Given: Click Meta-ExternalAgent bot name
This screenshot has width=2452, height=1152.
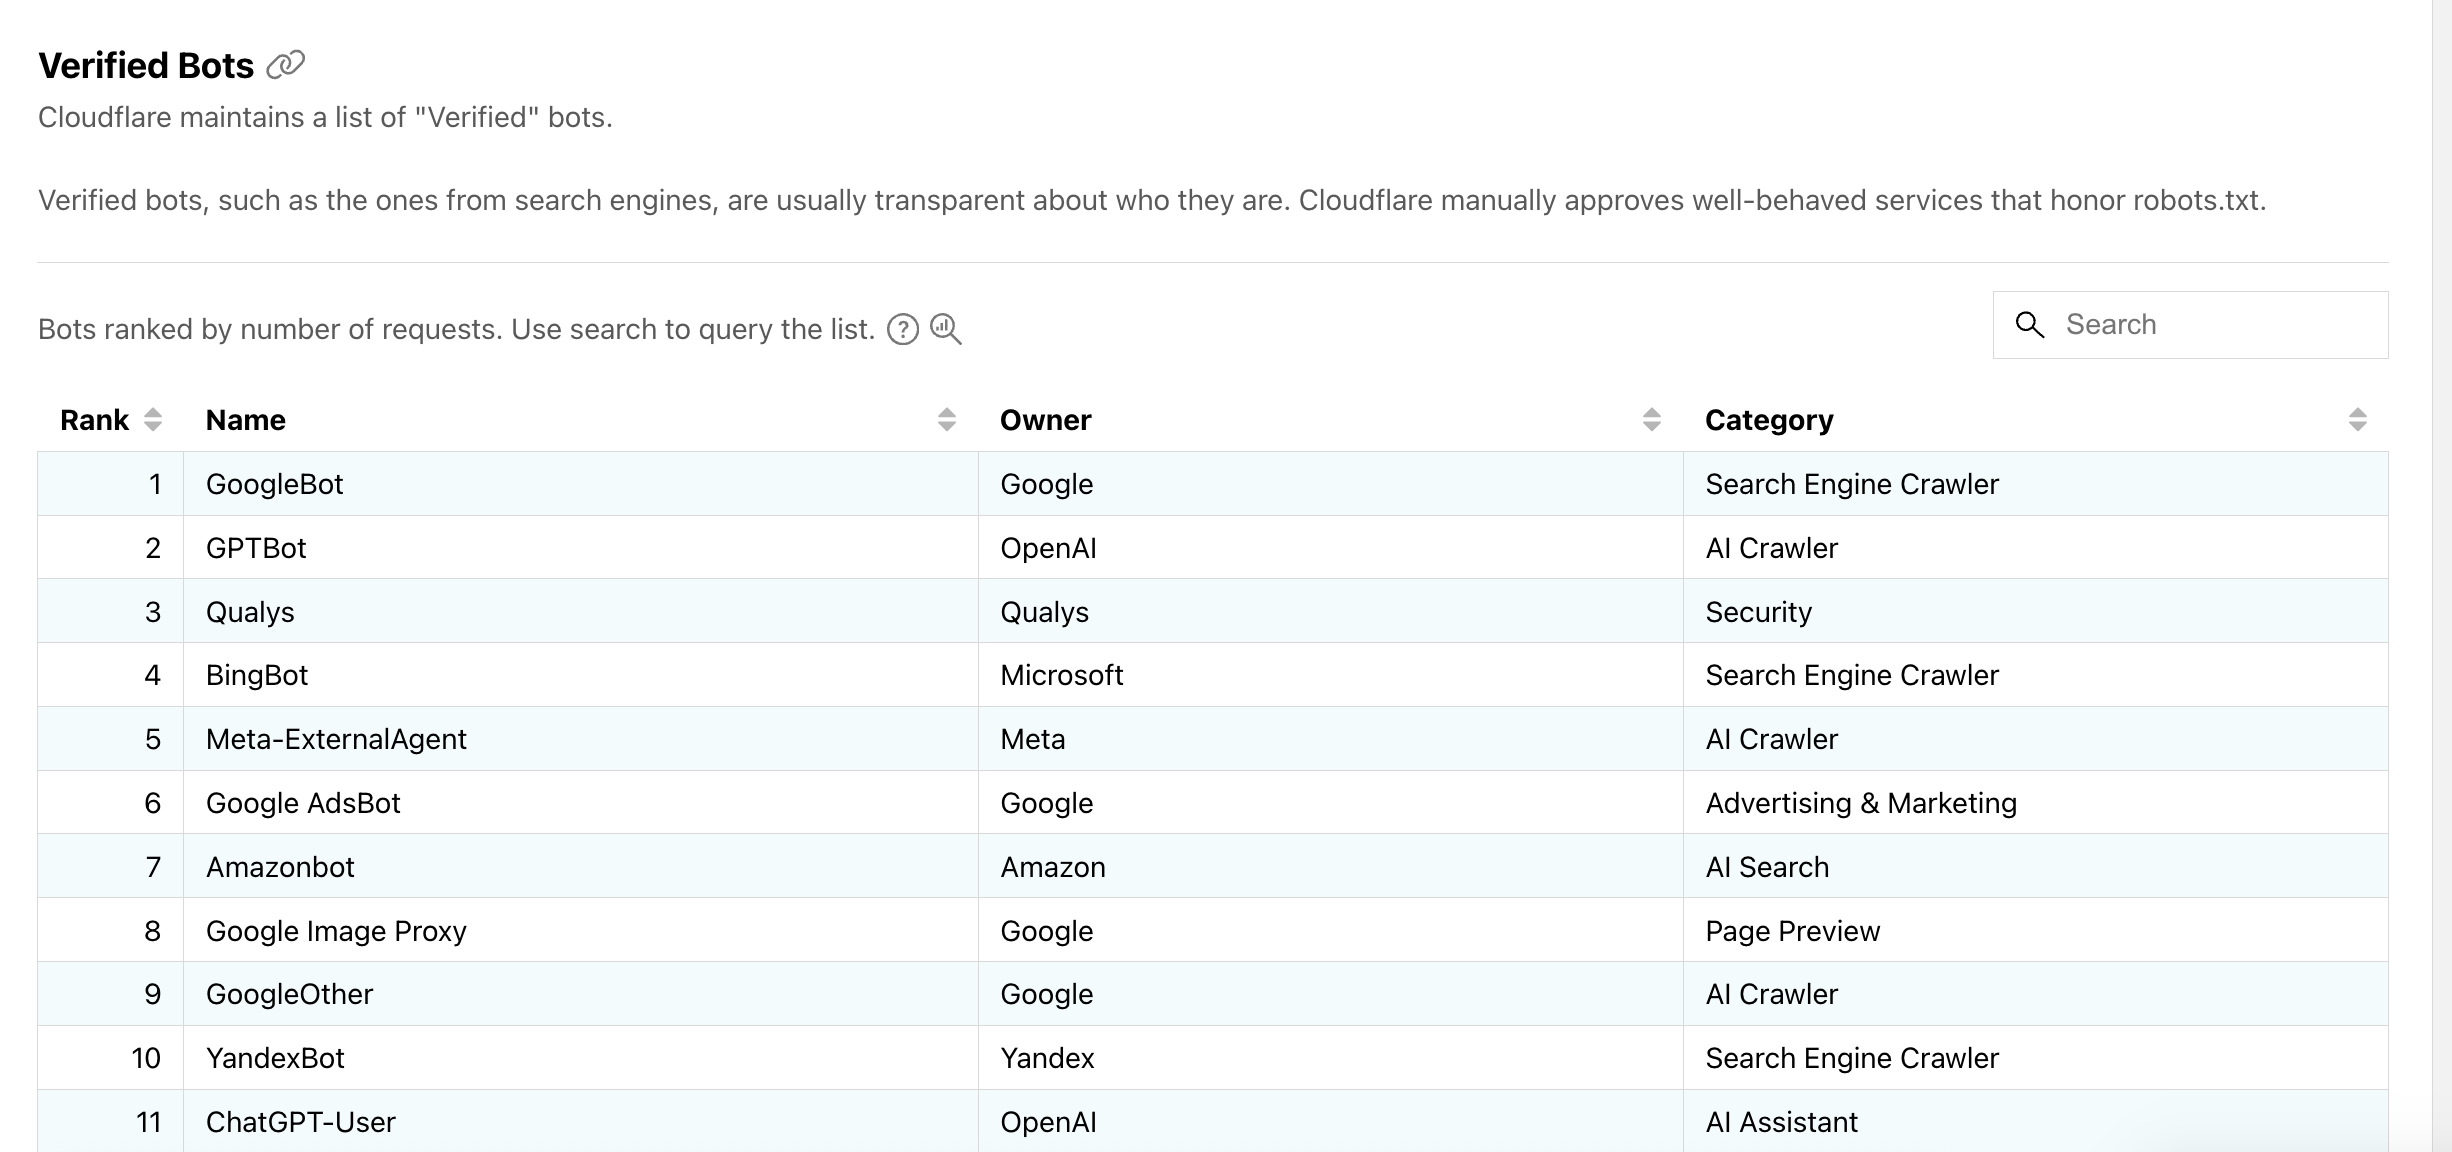Looking at the screenshot, I should [x=336, y=739].
